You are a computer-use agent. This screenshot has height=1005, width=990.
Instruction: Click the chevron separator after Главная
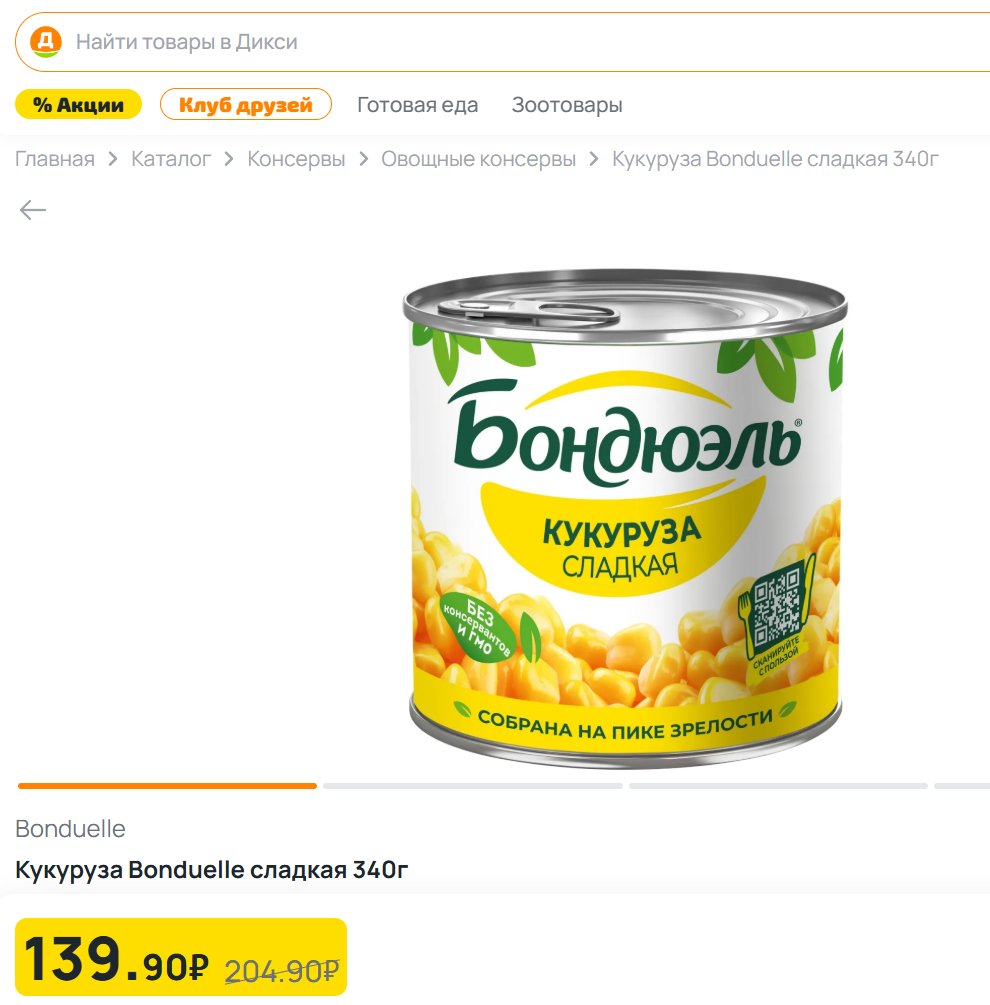(113, 159)
